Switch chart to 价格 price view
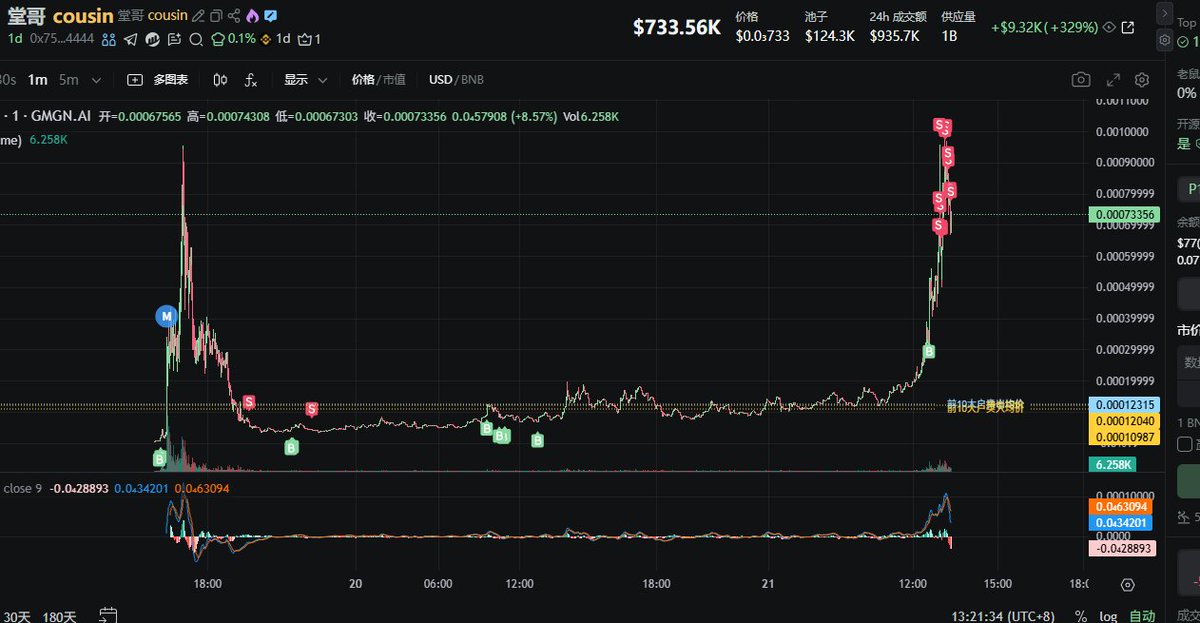 (363, 79)
